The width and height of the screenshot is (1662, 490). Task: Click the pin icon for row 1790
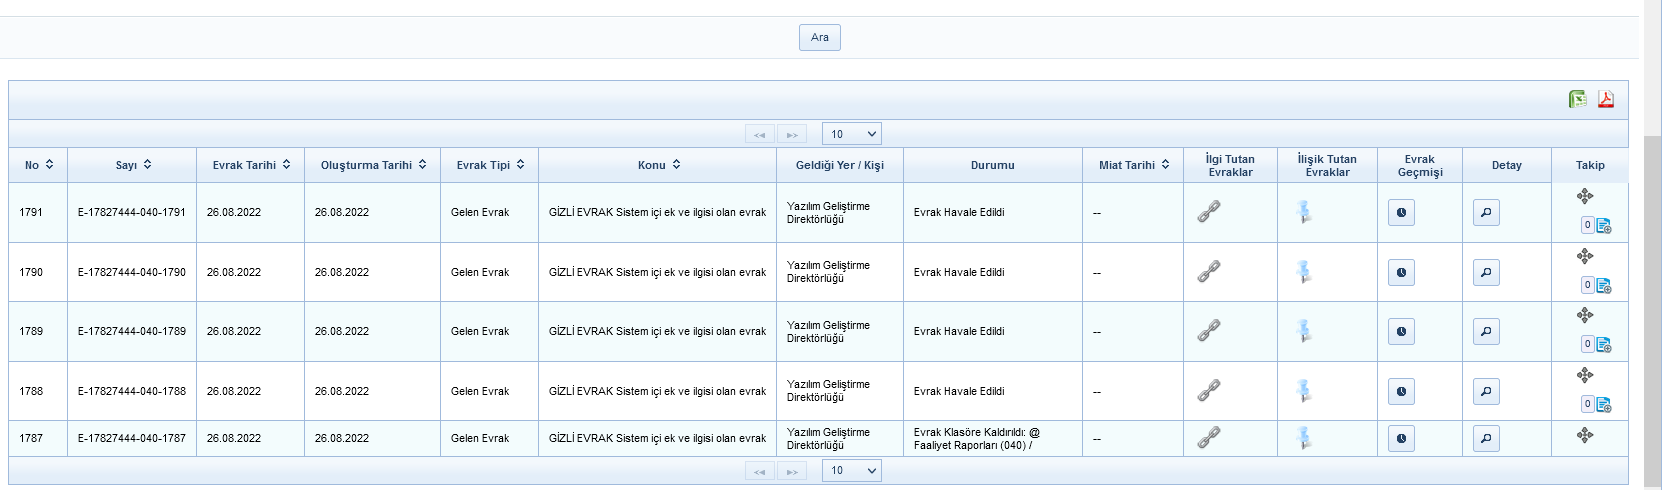tap(1303, 272)
